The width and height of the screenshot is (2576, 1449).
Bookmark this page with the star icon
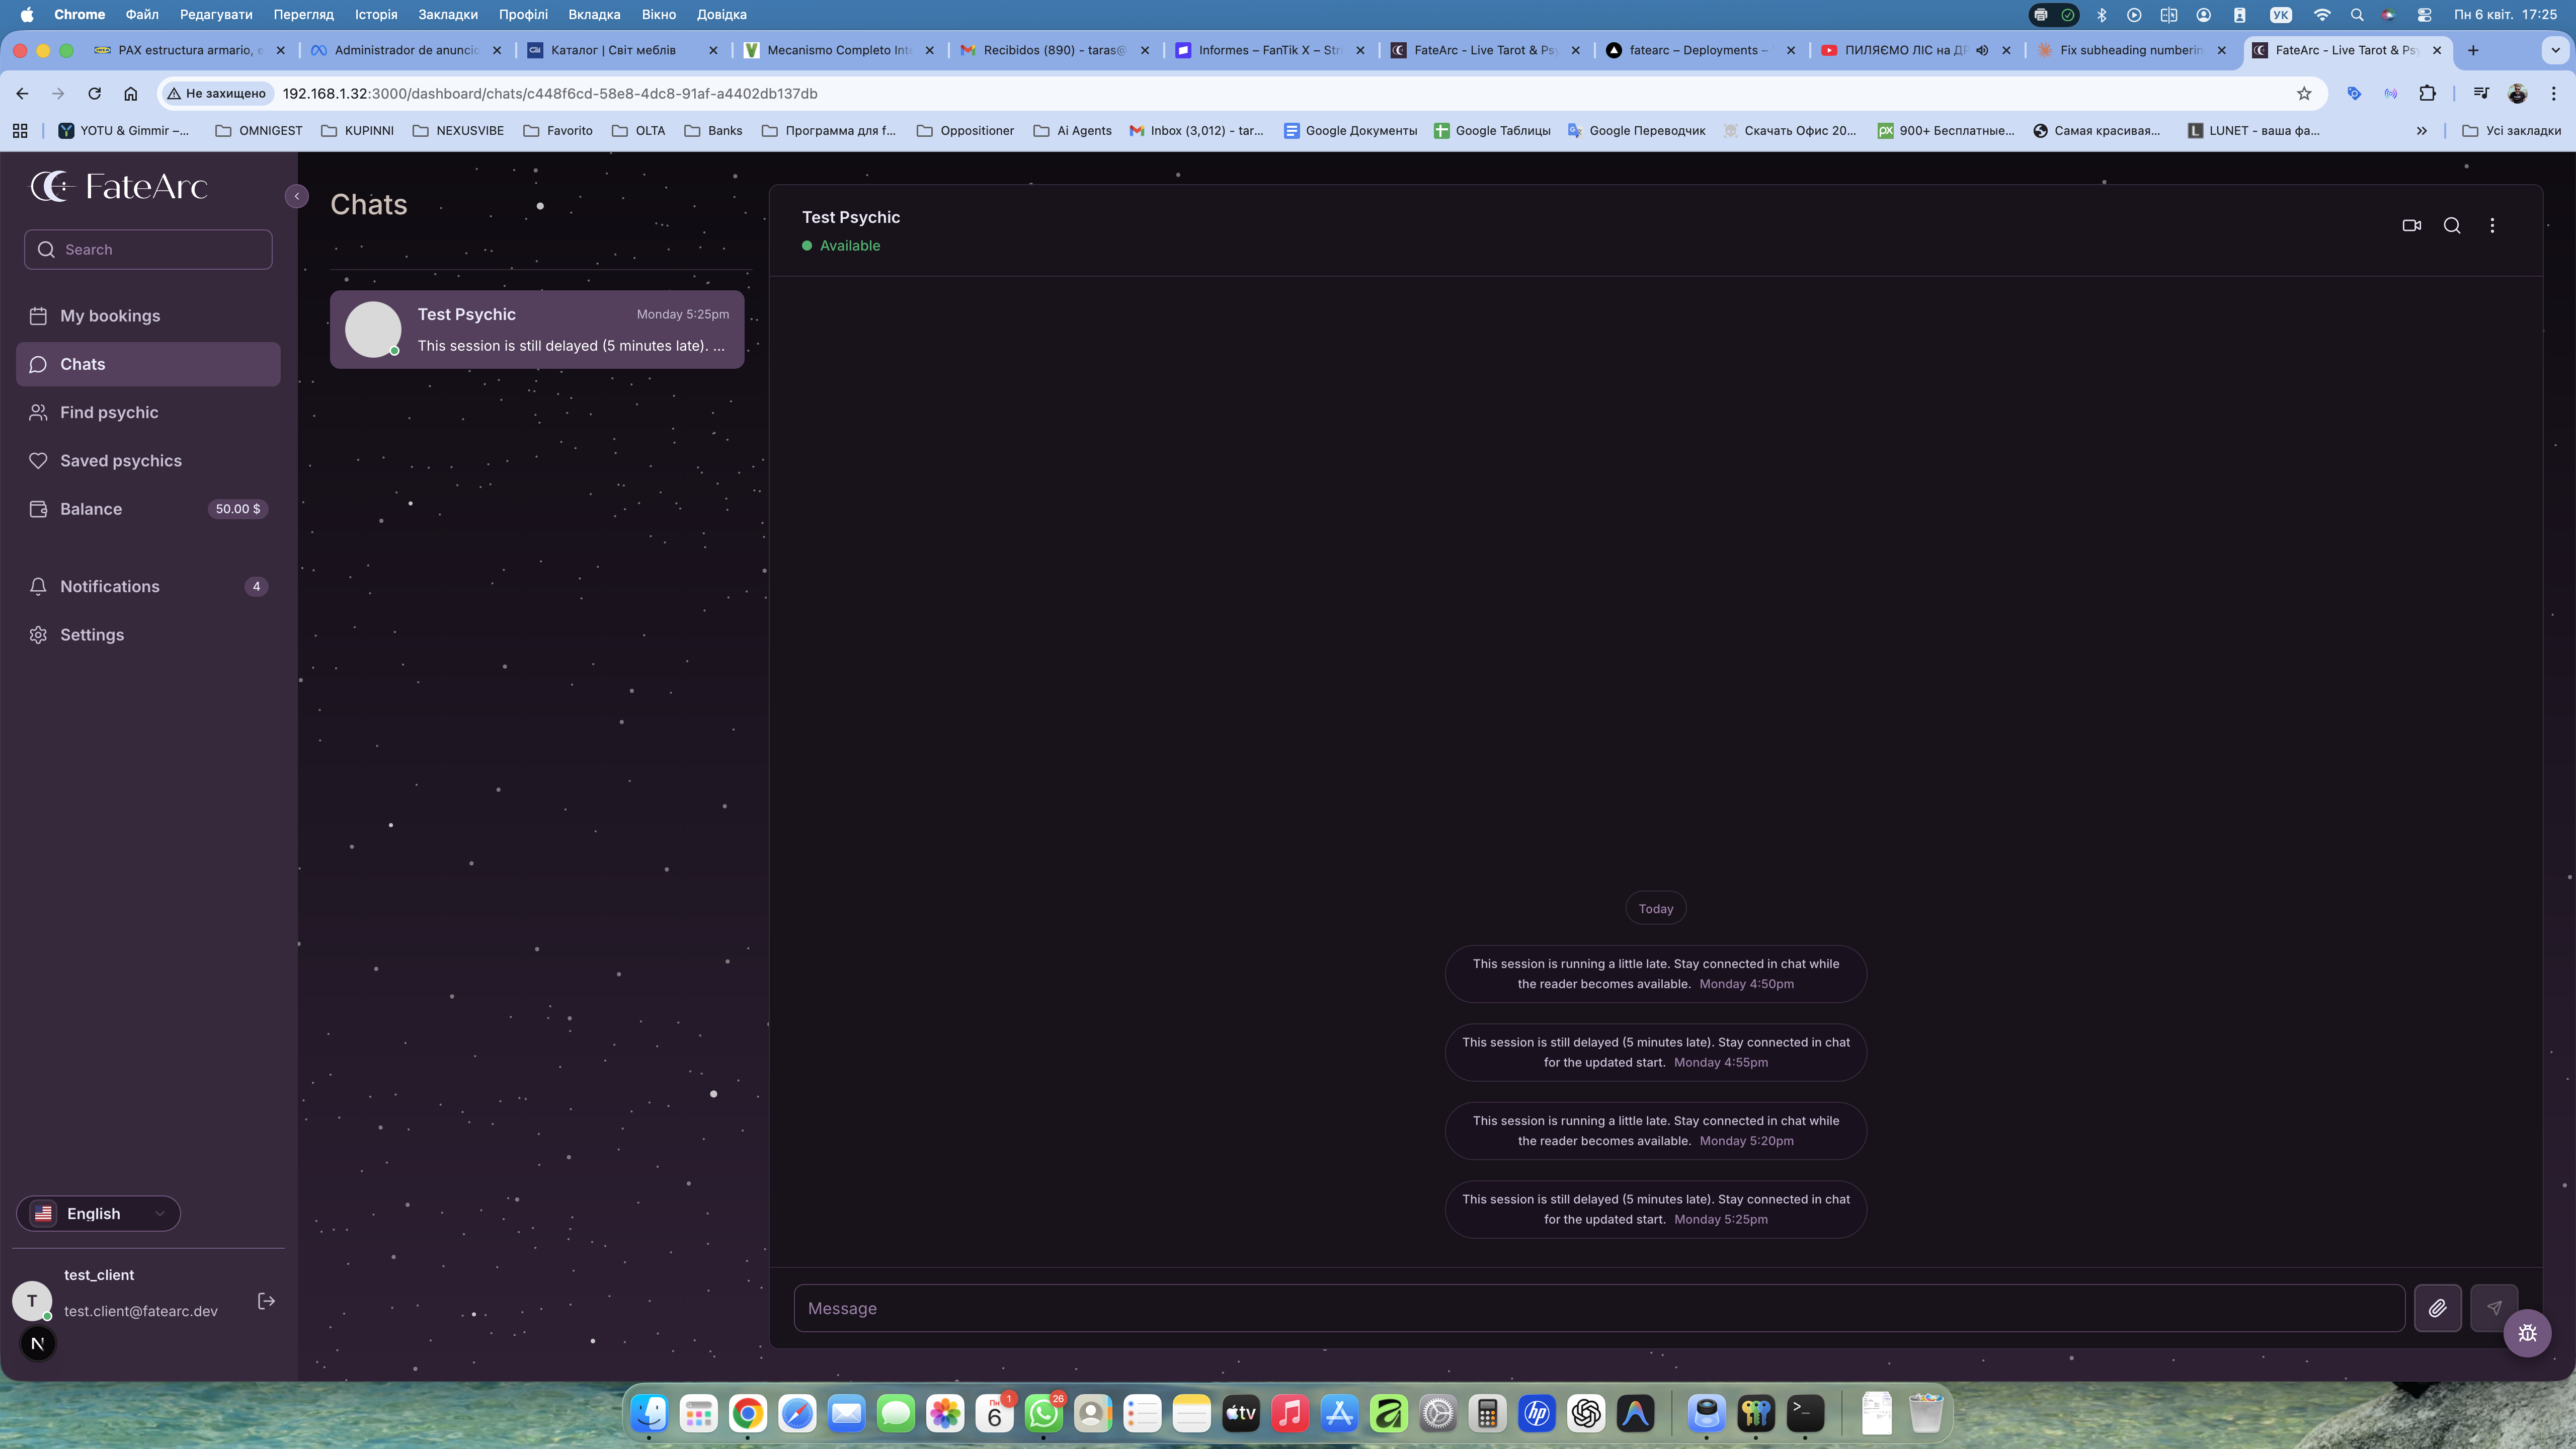tap(2304, 93)
